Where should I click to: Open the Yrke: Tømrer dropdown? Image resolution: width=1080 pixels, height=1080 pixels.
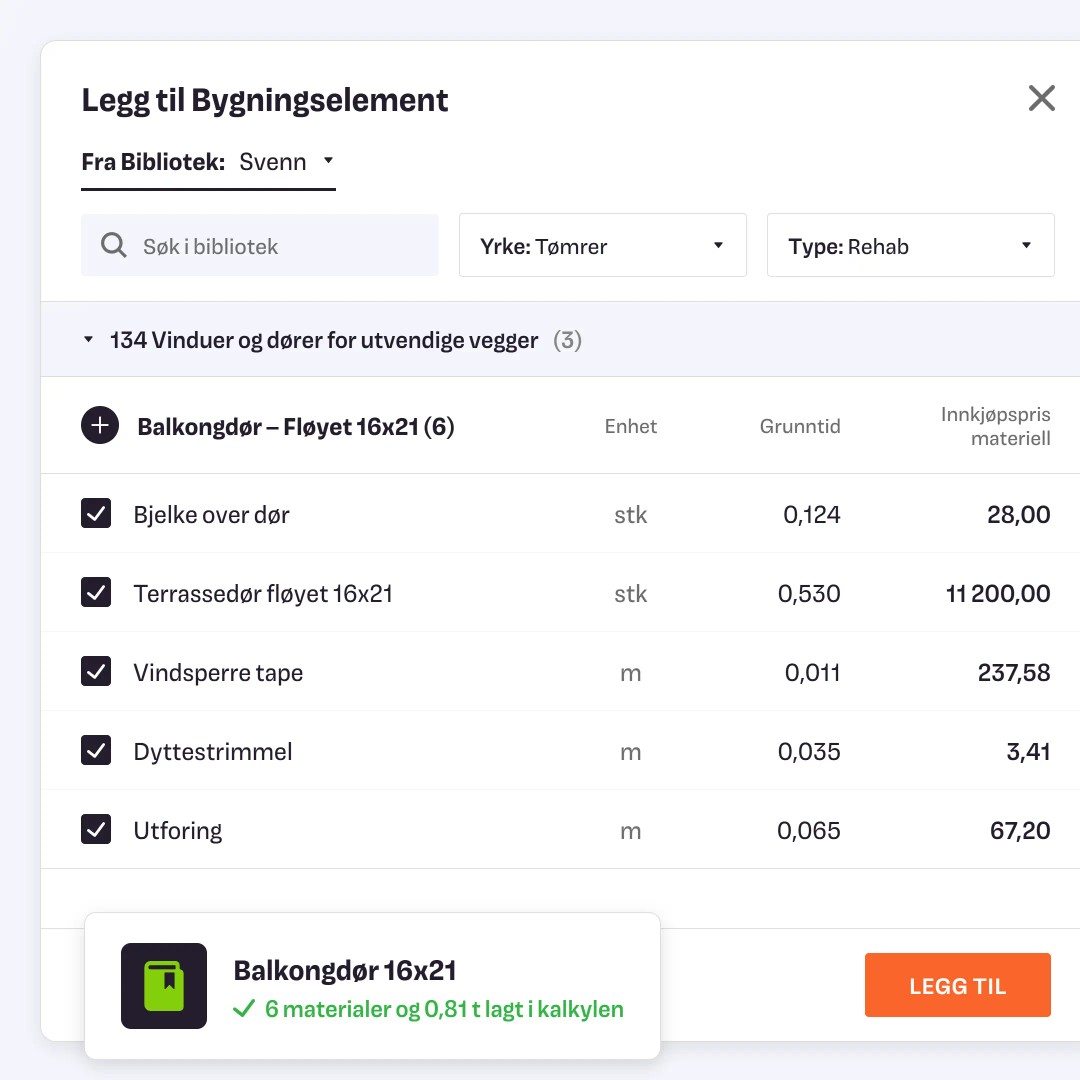click(603, 245)
